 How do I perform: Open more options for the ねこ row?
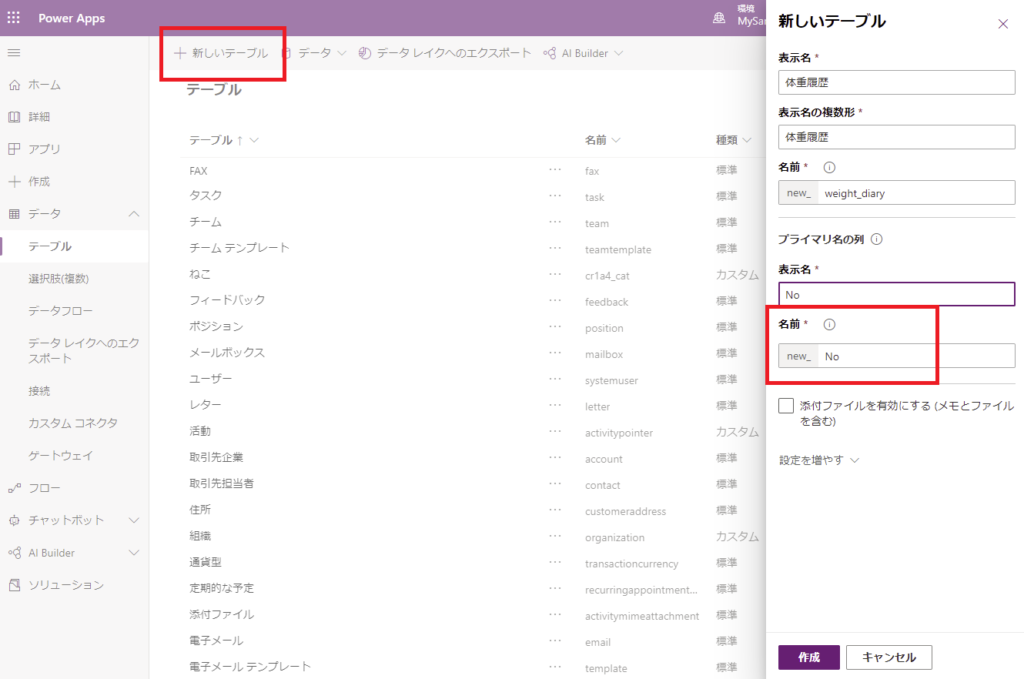point(555,274)
